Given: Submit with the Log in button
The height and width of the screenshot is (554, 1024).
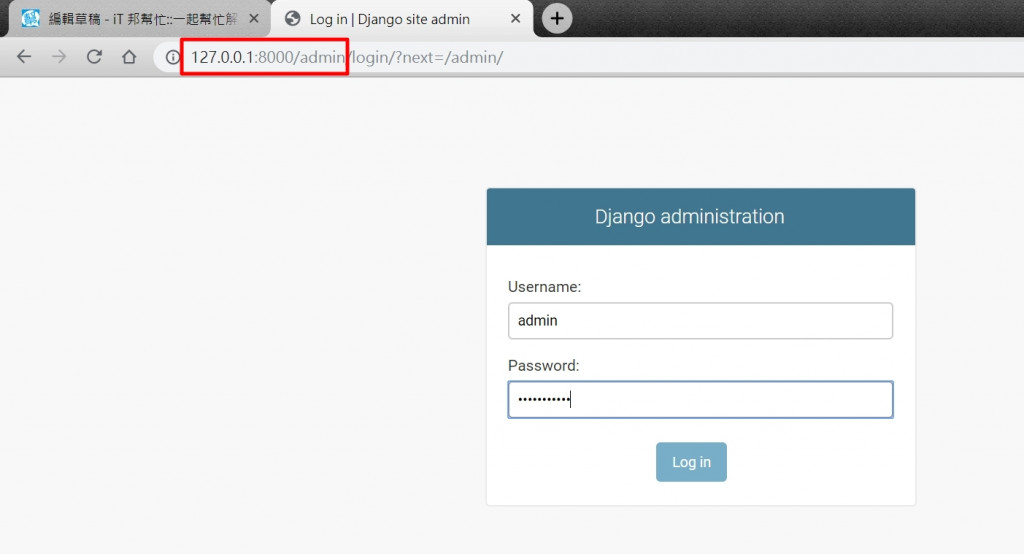Looking at the screenshot, I should pos(691,462).
